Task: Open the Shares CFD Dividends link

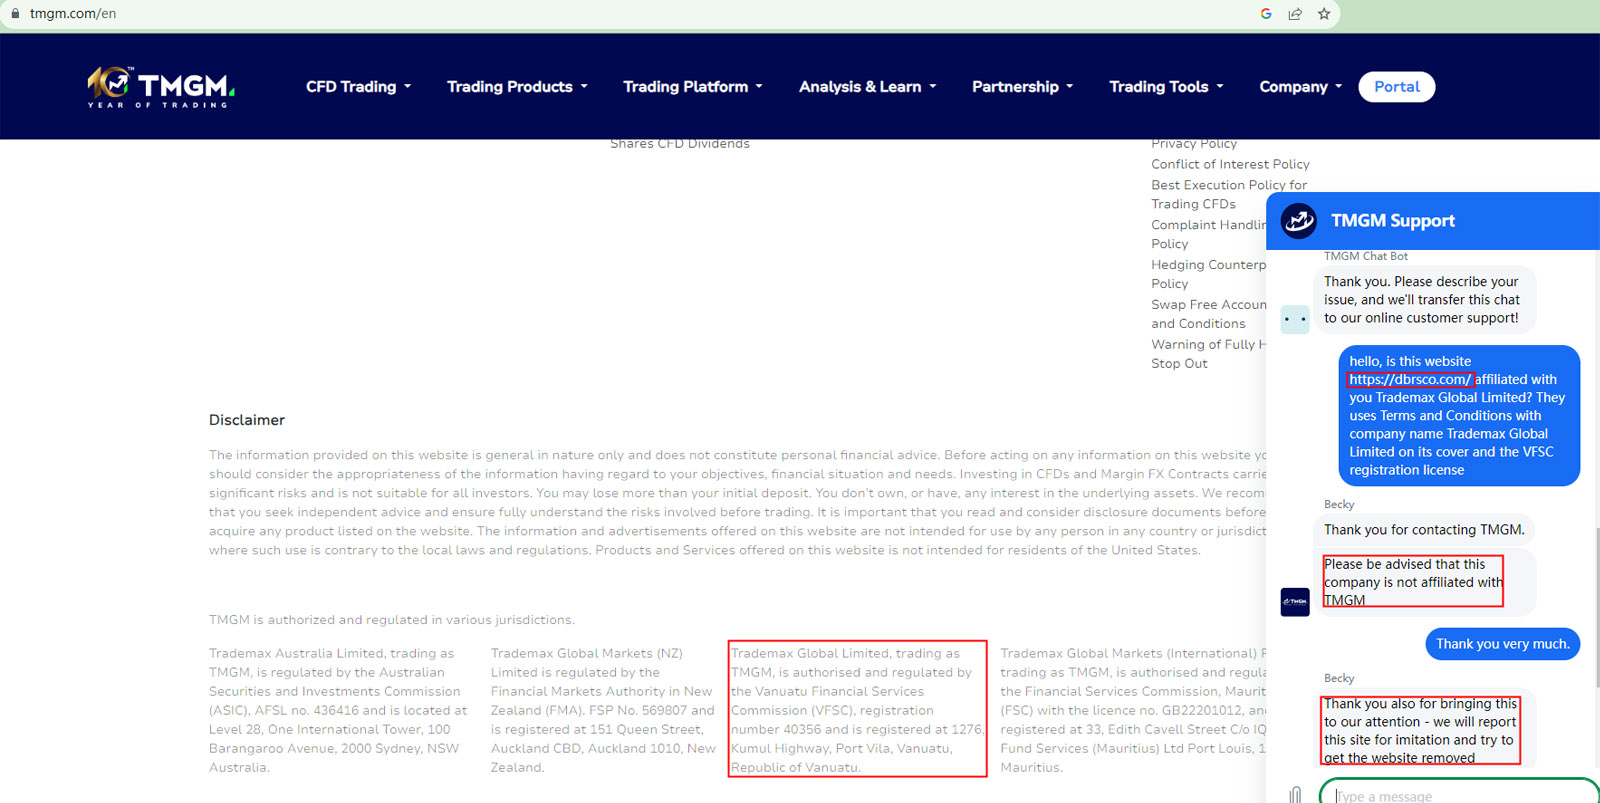Action: click(680, 144)
